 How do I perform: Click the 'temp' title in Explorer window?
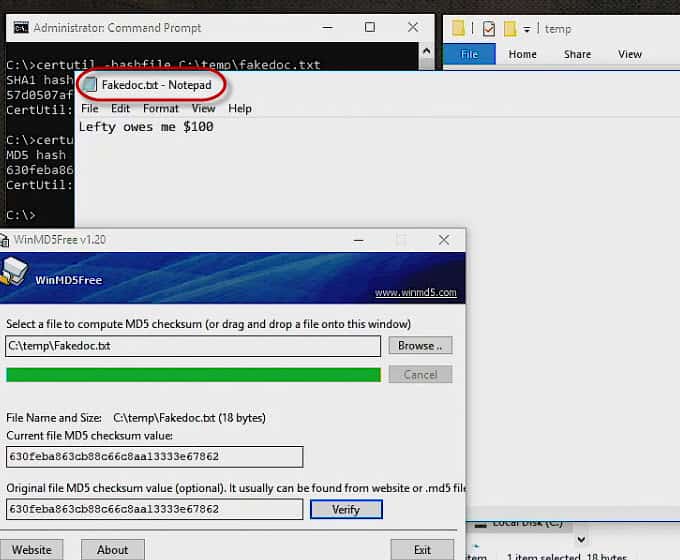(558, 29)
